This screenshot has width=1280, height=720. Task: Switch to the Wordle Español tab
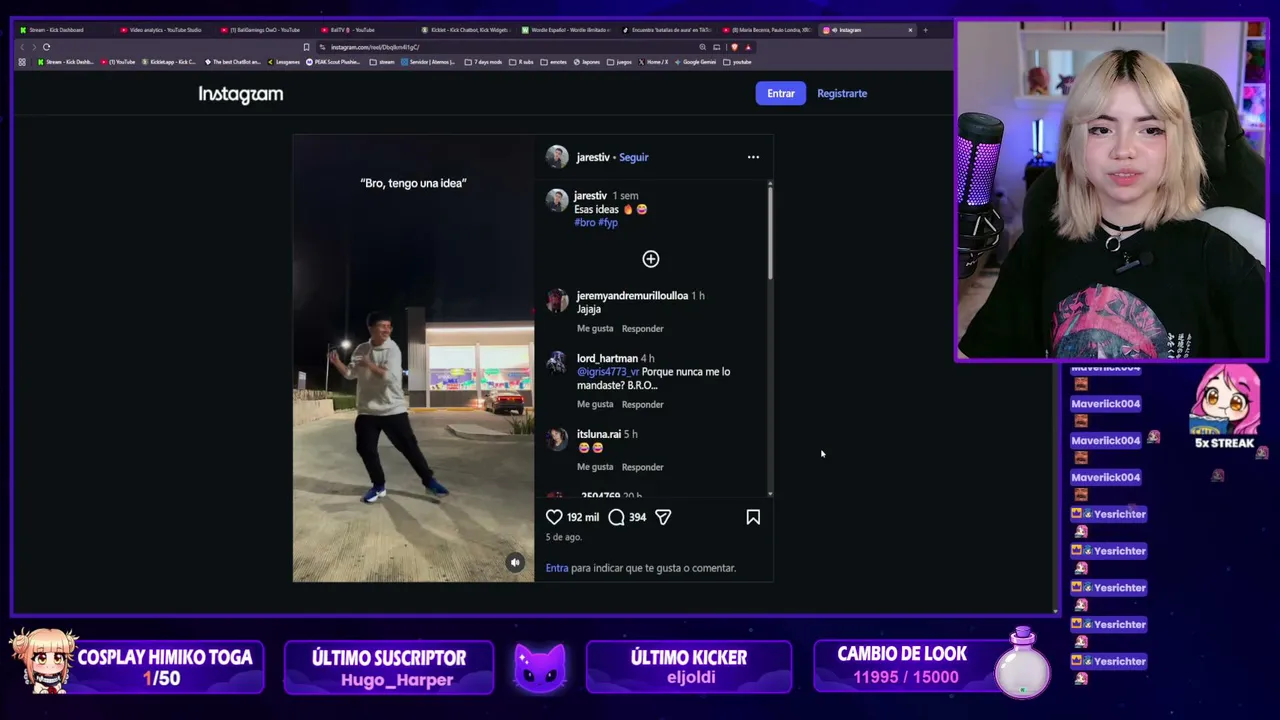(x=565, y=30)
